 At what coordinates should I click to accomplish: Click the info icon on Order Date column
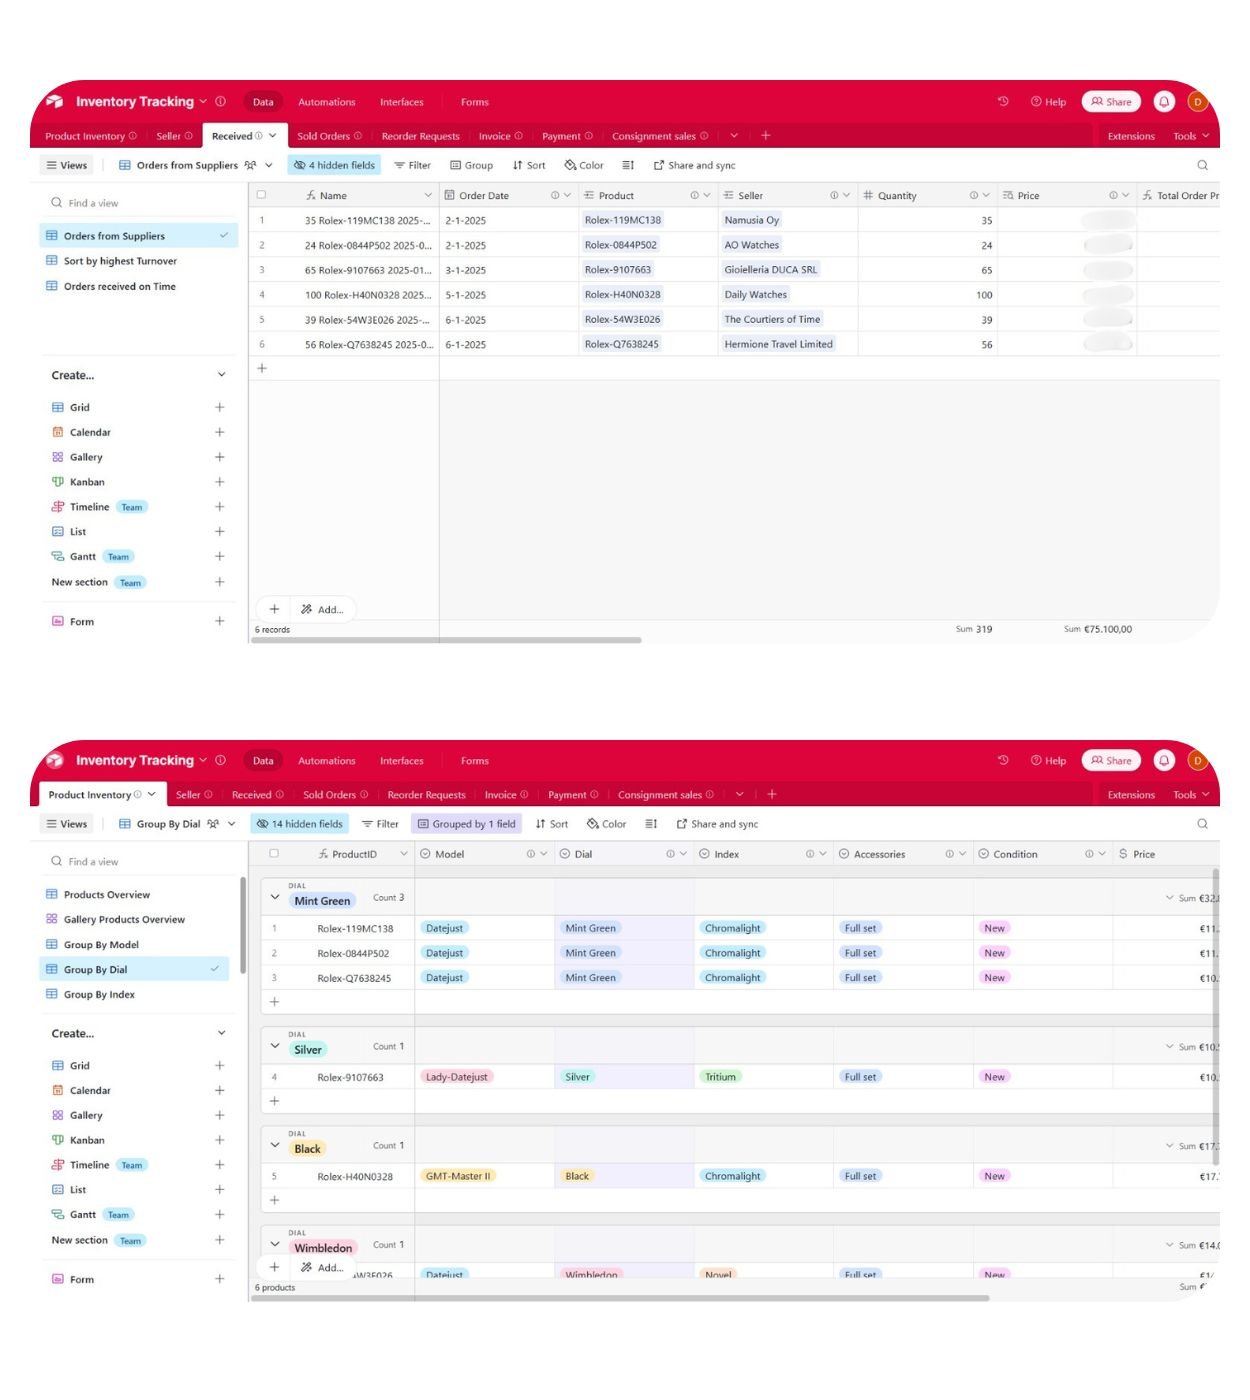(x=555, y=196)
